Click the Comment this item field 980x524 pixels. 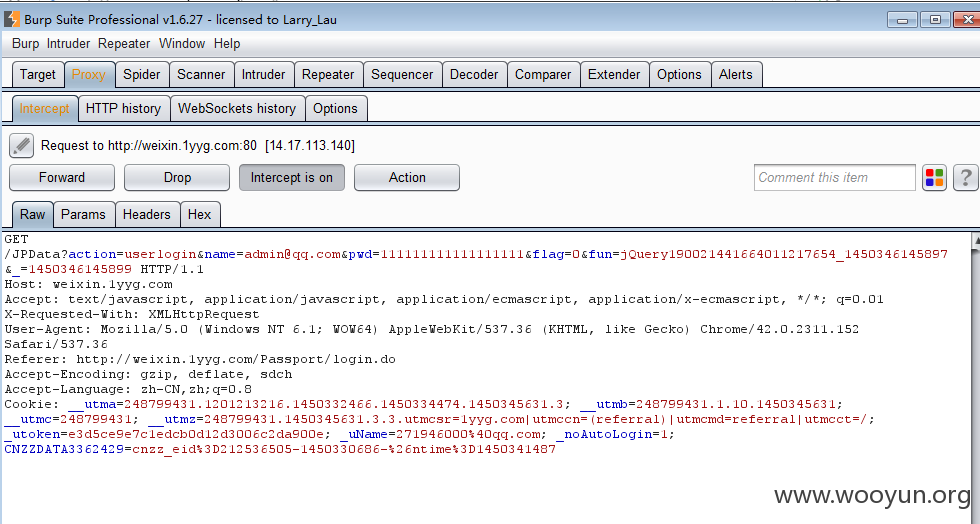[834, 178]
